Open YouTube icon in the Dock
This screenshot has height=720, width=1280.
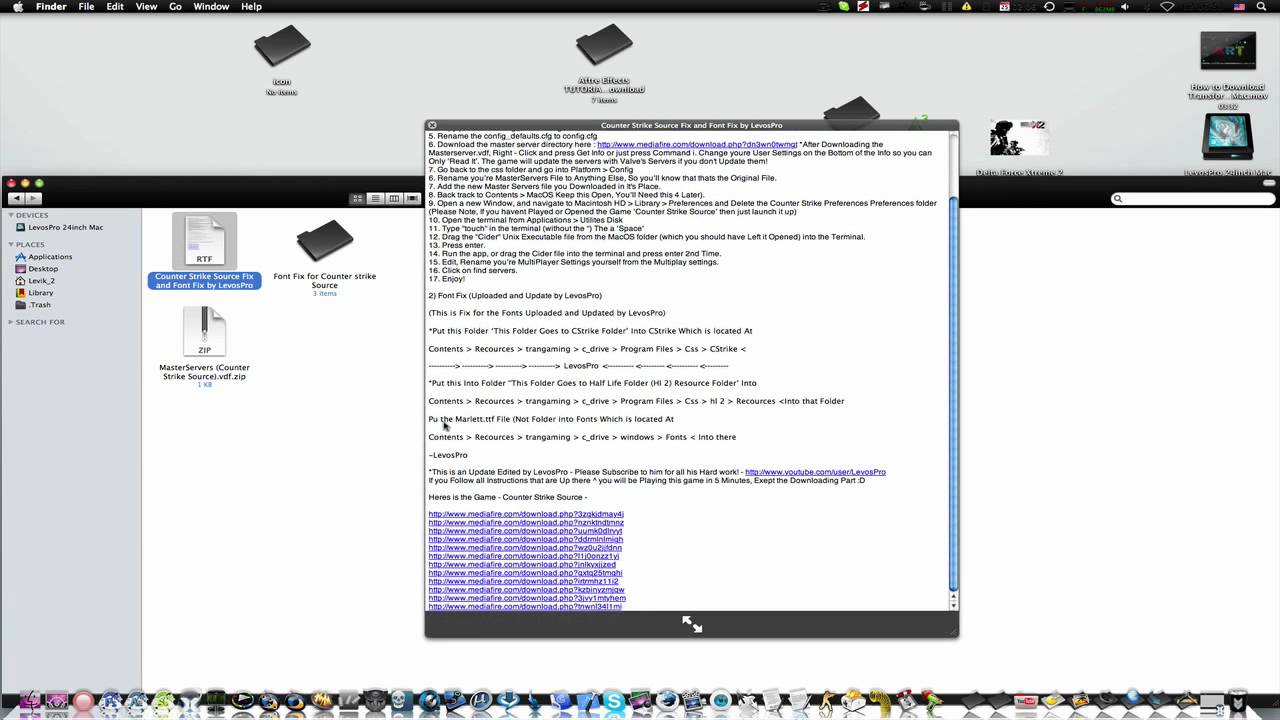coord(1027,702)
